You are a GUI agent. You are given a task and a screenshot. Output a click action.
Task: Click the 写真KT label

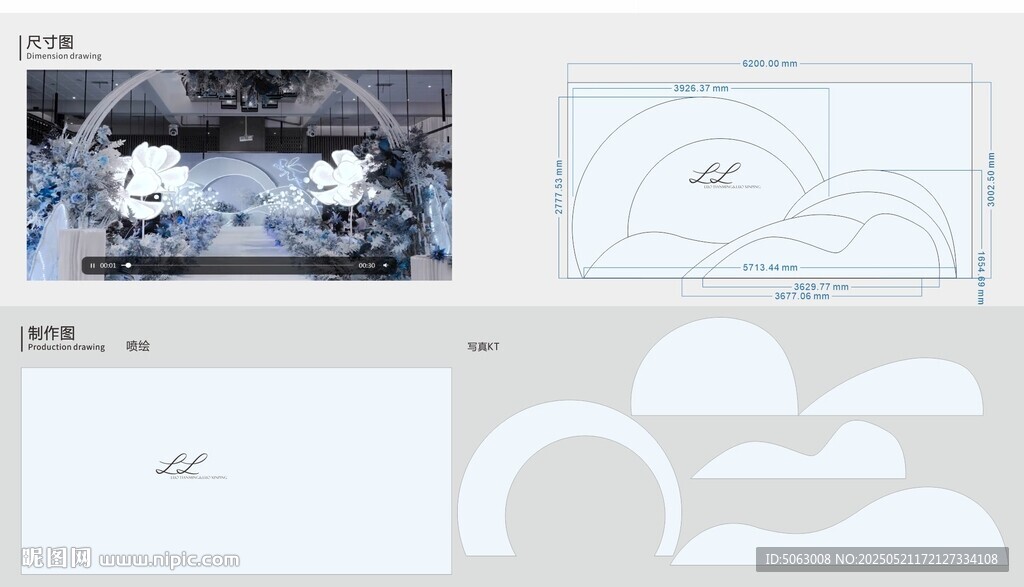click(483, 347)
